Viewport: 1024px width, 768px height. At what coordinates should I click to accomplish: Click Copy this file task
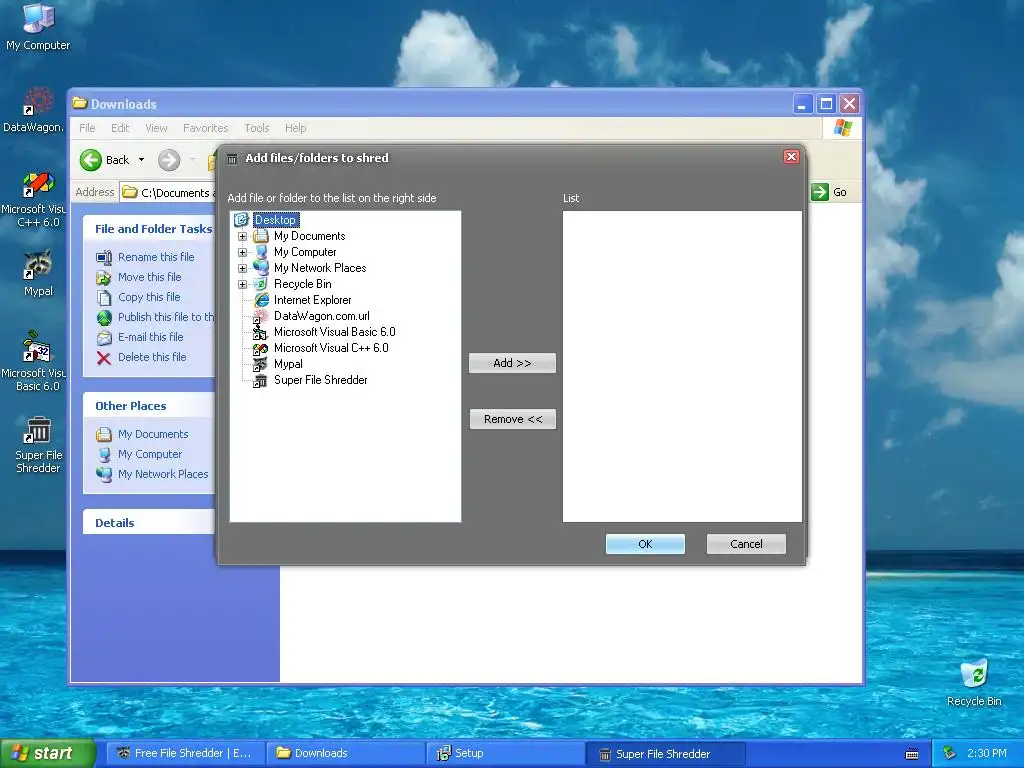[149, 297]
